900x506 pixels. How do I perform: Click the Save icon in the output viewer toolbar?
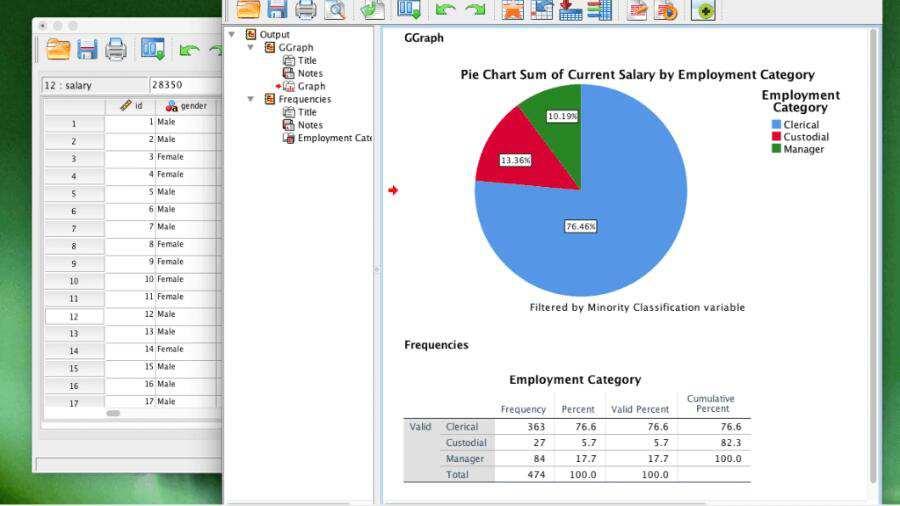pos(277,10)
